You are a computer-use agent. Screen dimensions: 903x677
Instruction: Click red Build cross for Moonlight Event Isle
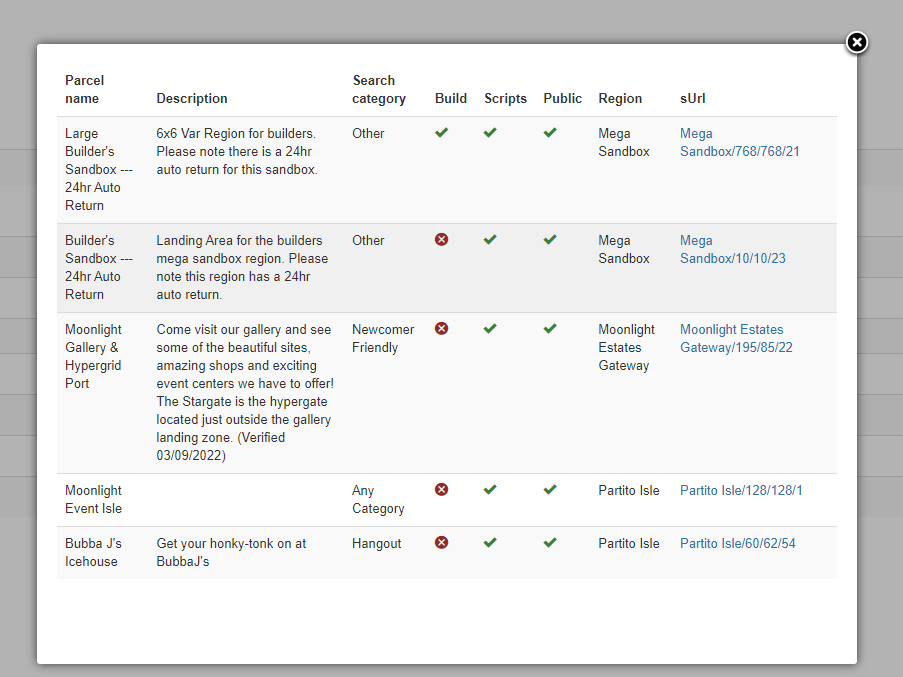(442, 490)
